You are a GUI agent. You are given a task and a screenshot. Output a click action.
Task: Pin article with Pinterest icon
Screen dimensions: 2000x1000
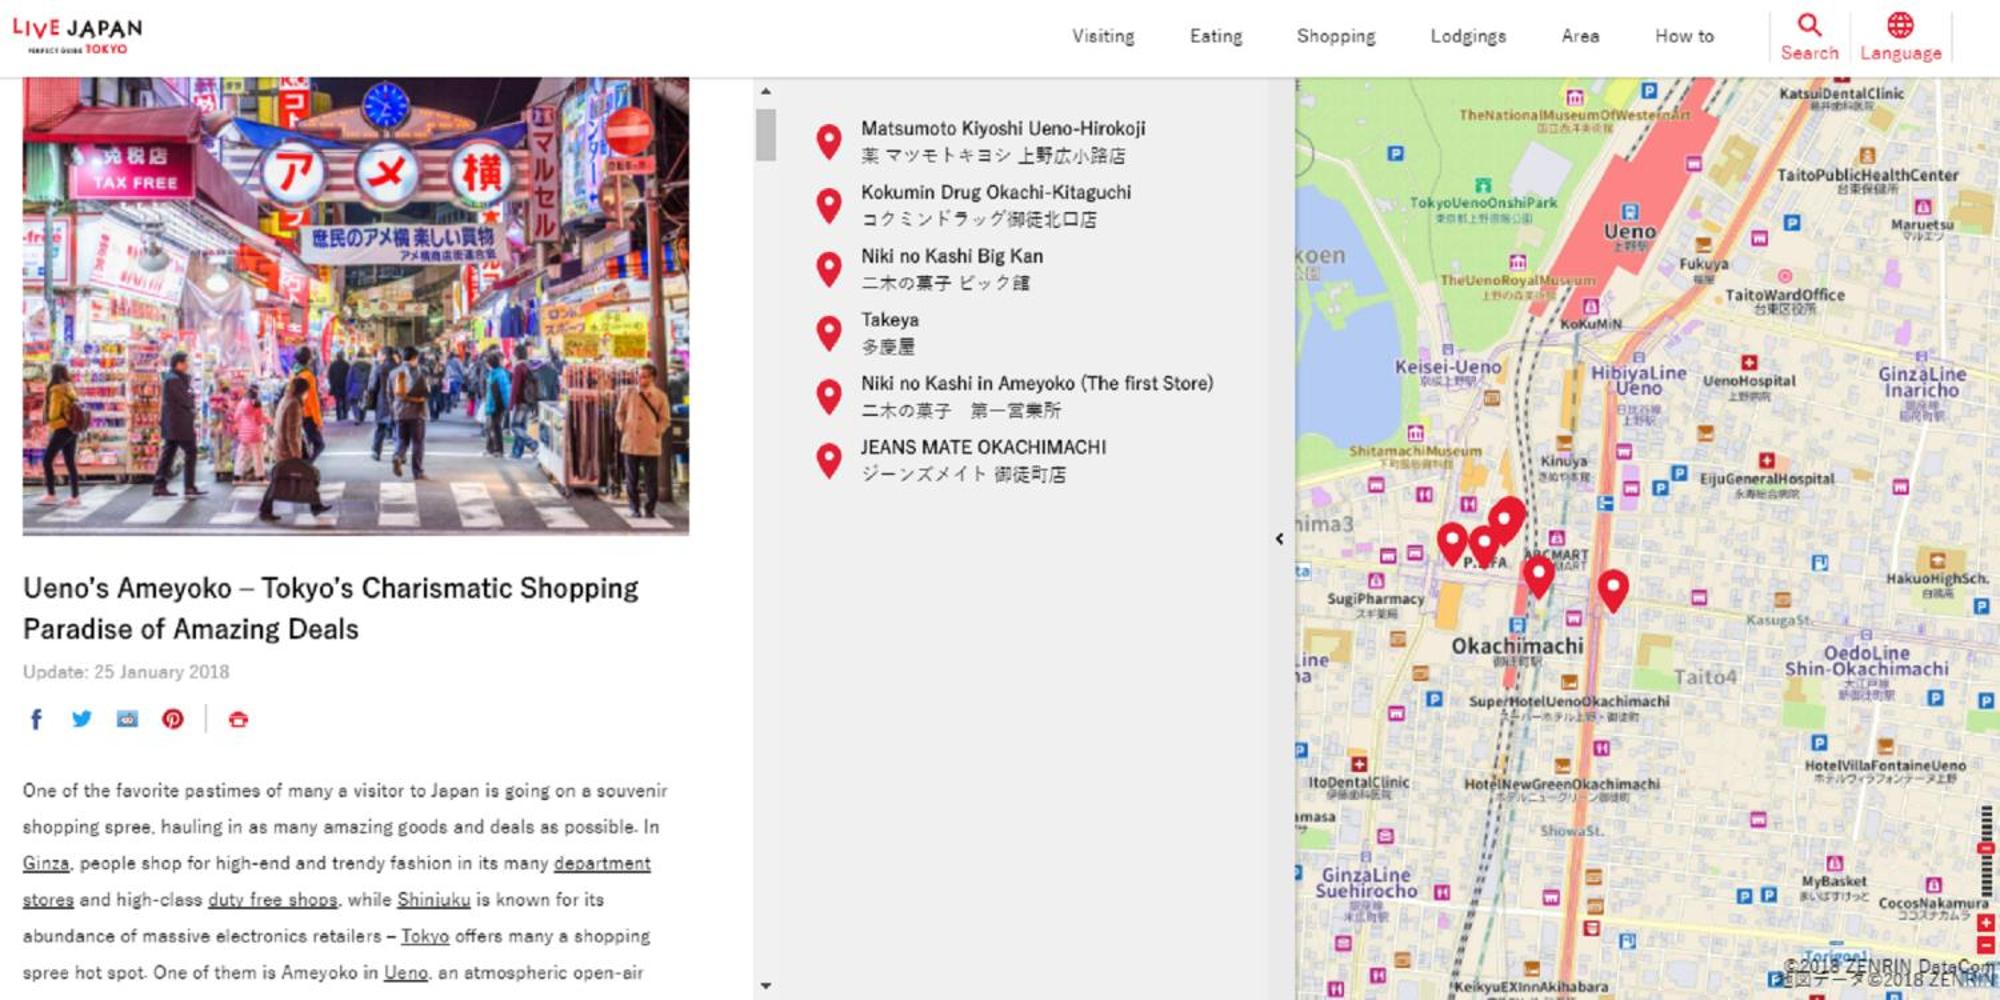[x=173, y=719]
